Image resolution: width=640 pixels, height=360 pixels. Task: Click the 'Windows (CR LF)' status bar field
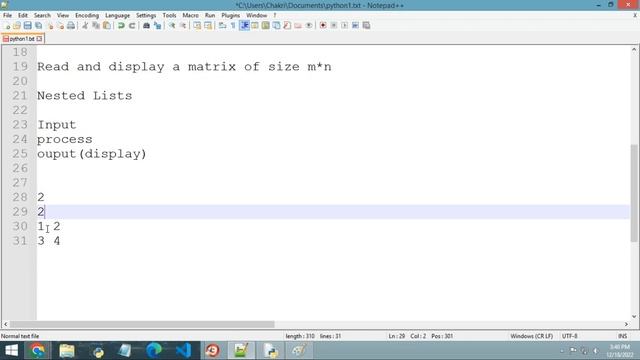pos(531,336)
